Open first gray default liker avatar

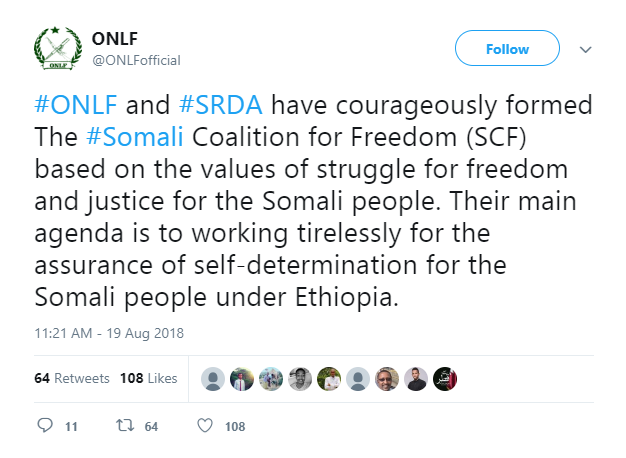[x=213, y=379]
